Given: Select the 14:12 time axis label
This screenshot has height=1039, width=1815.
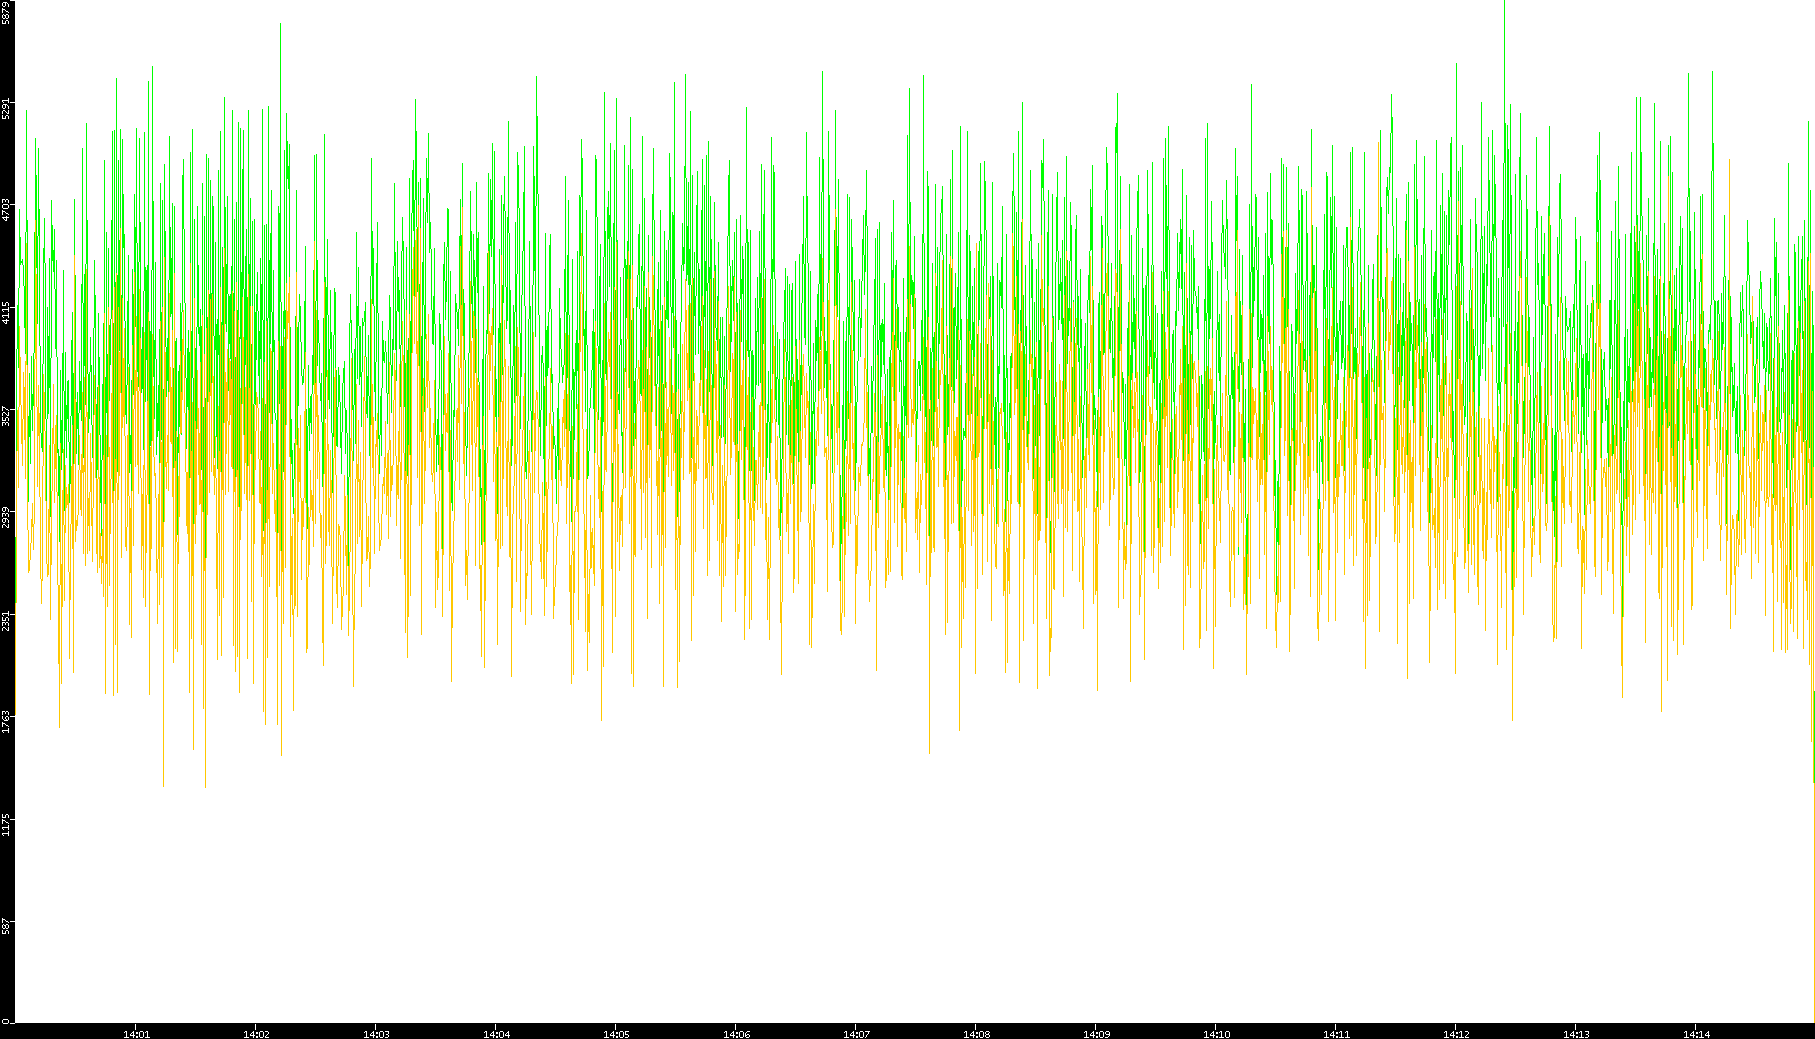Looking at the screenshot, I should coord(1456,1033).
